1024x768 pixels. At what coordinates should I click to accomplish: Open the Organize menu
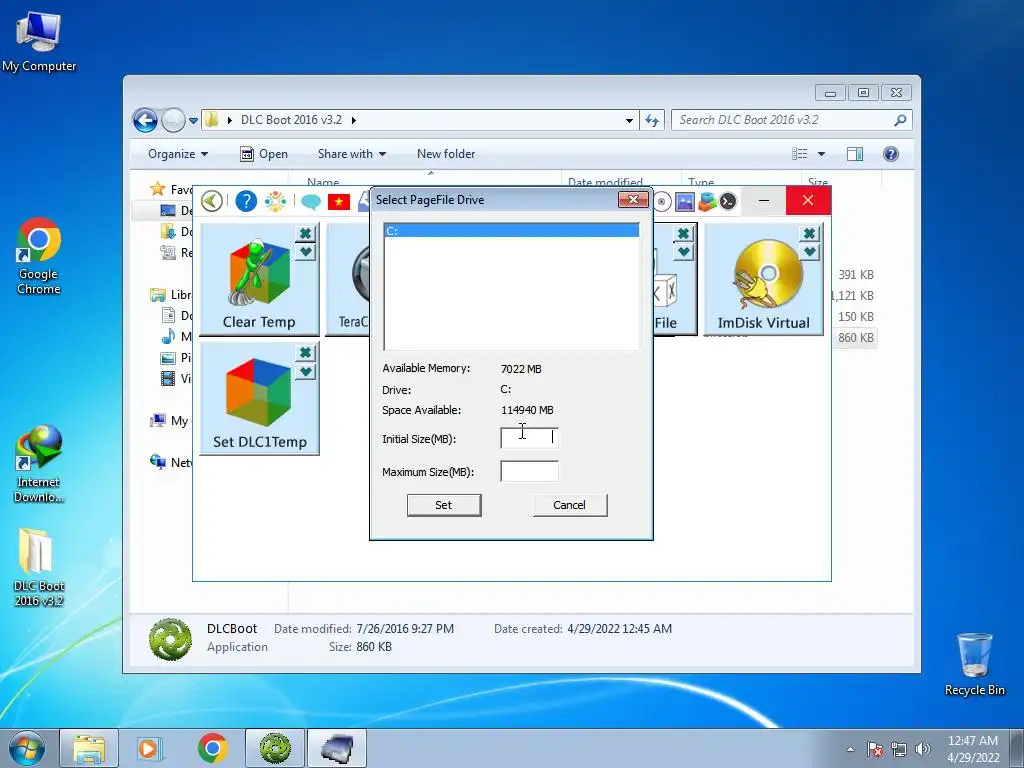coord(178,154)
